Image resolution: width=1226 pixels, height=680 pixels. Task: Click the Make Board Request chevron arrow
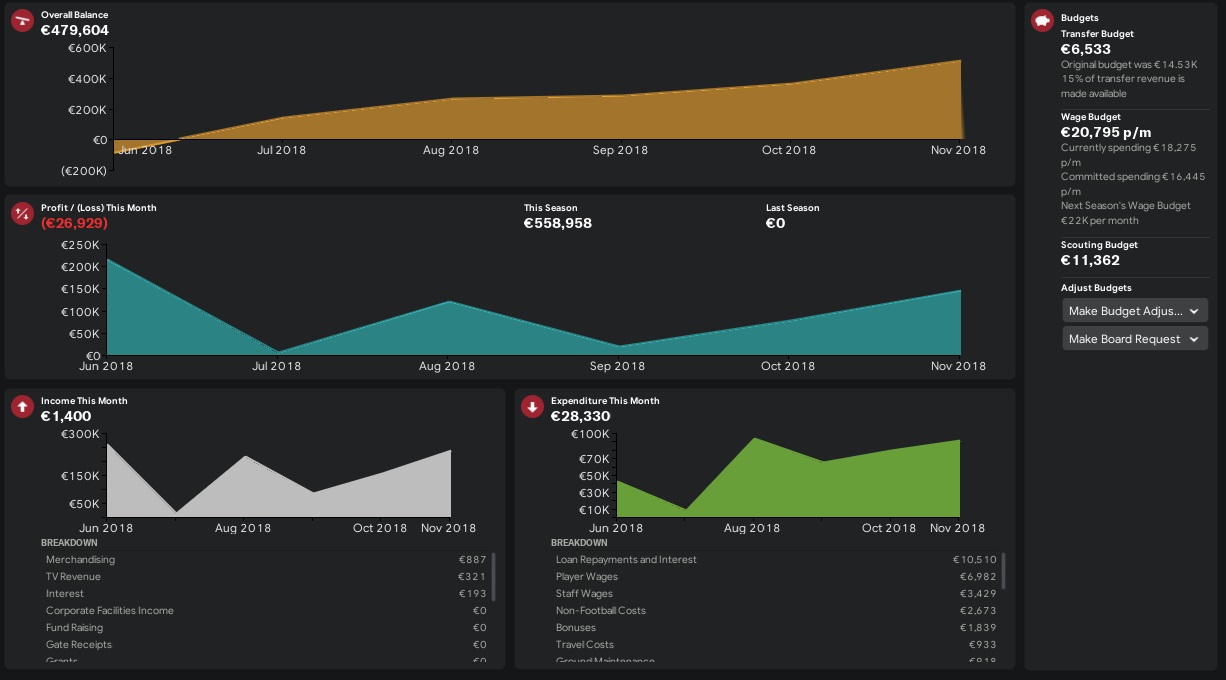[1194, 340]
